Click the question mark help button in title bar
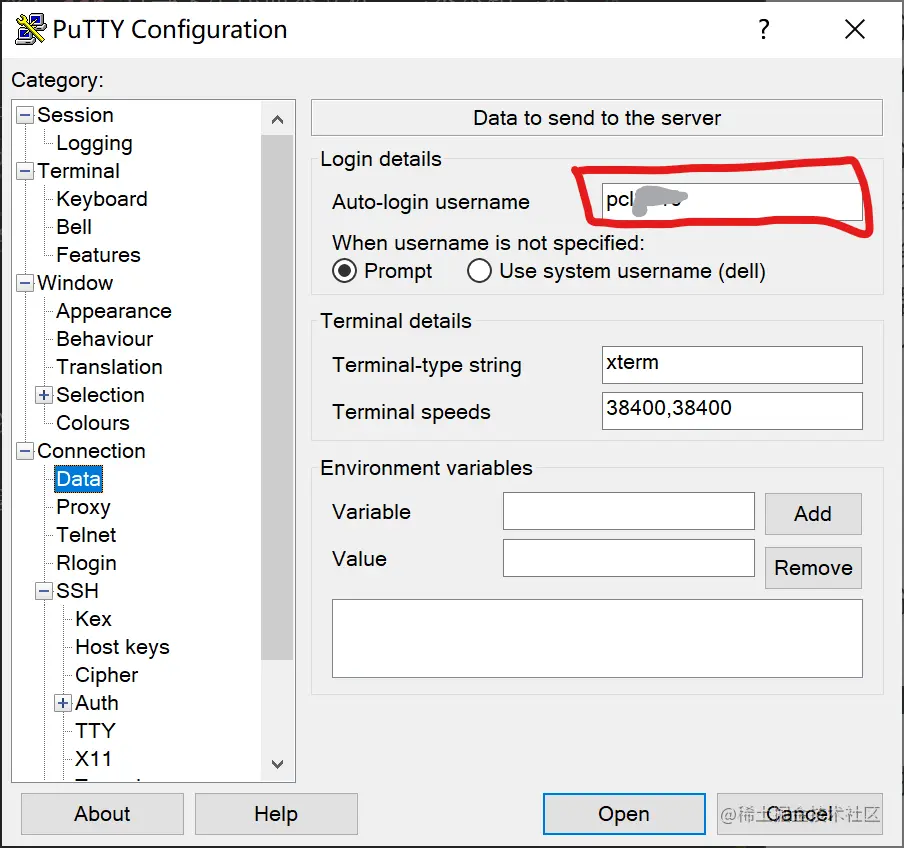904x848 pixels. pos(763,29)
